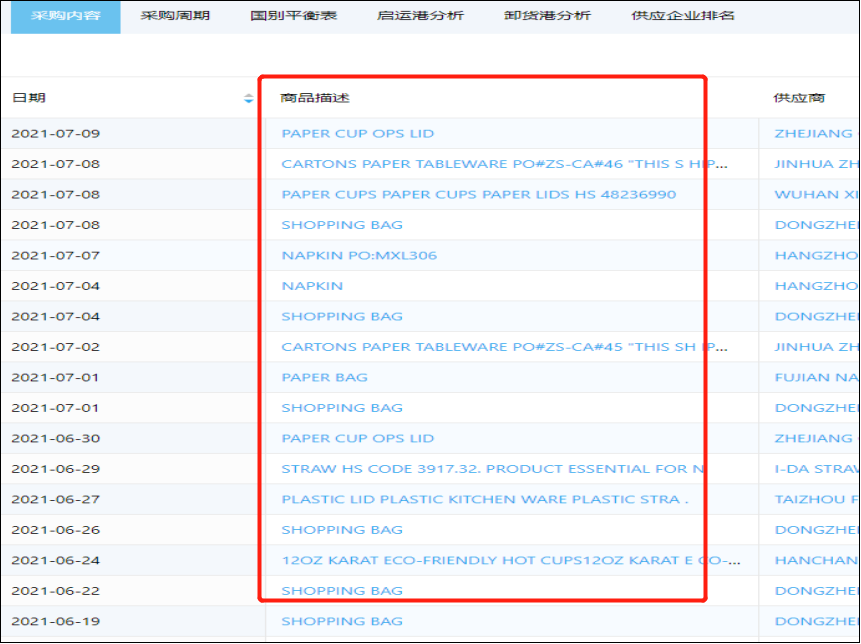Open the 卸货港分析 tab

[547, 16]
